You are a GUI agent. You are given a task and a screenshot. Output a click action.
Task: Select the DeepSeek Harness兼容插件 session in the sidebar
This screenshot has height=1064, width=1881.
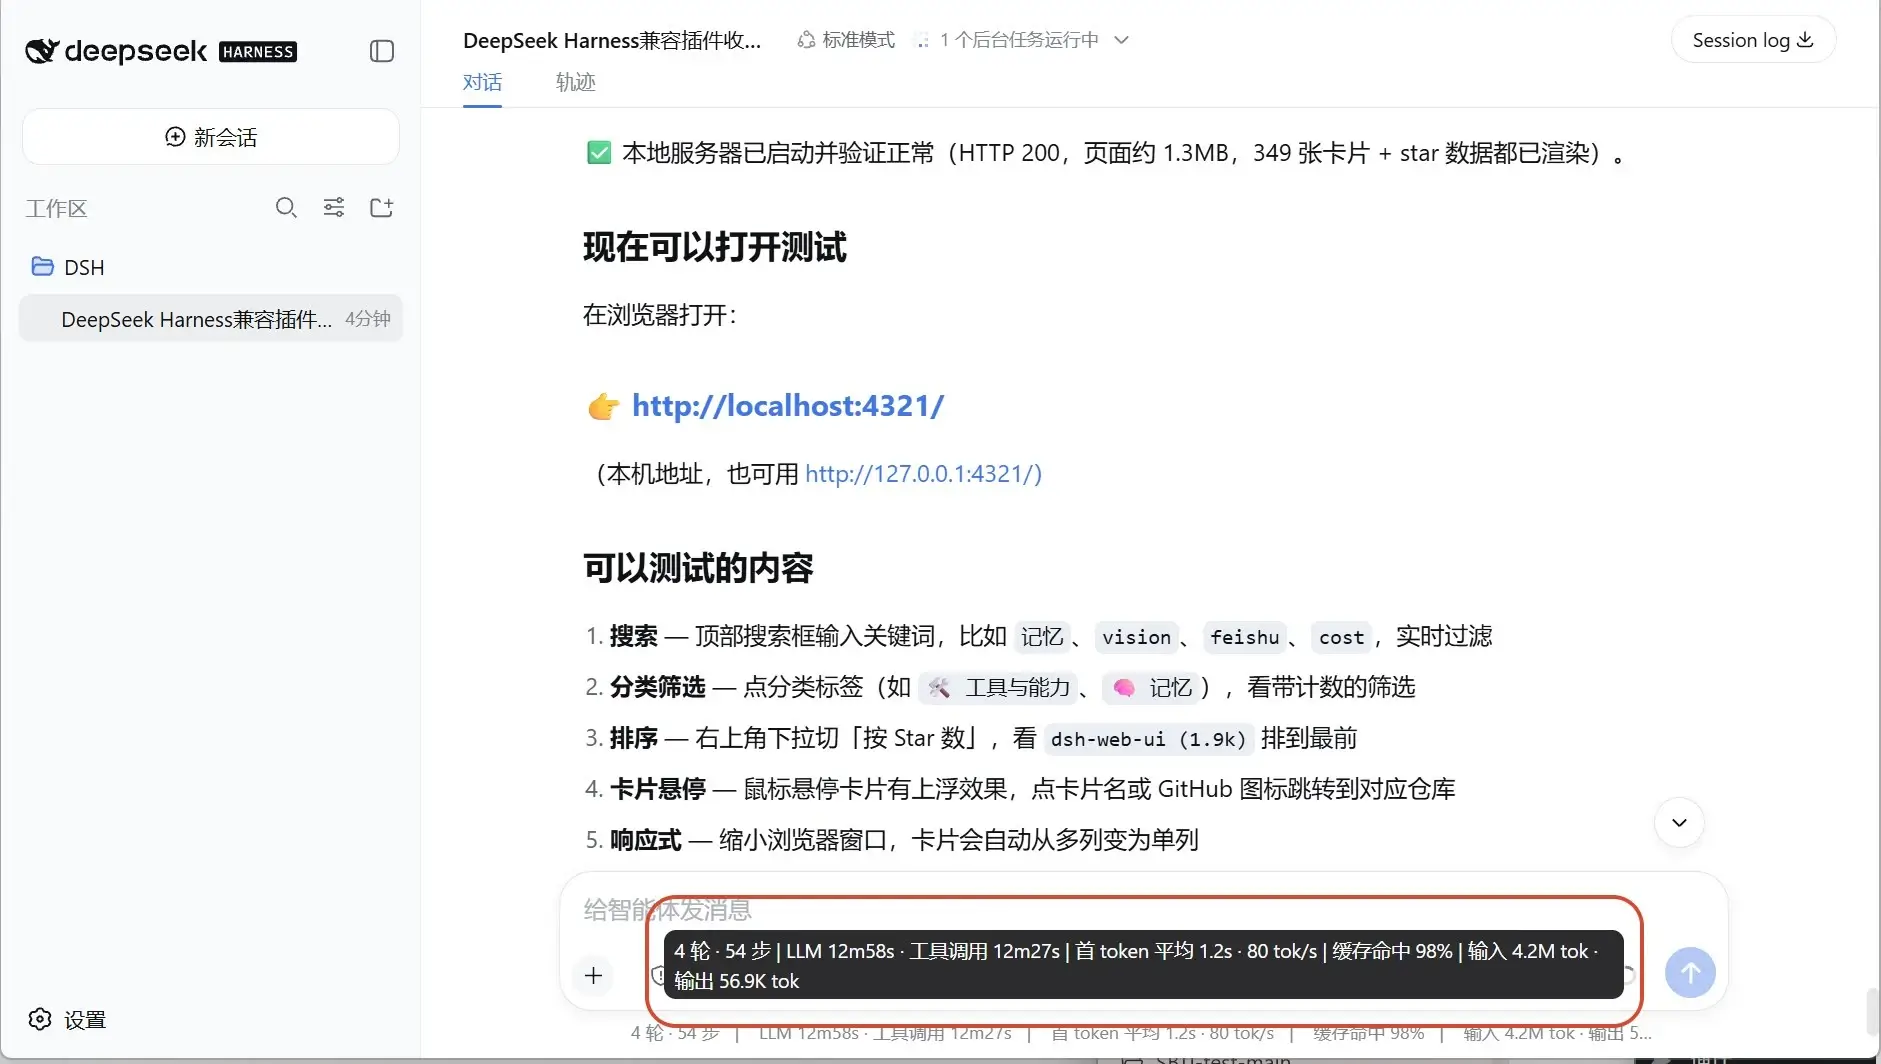point(211,319)
